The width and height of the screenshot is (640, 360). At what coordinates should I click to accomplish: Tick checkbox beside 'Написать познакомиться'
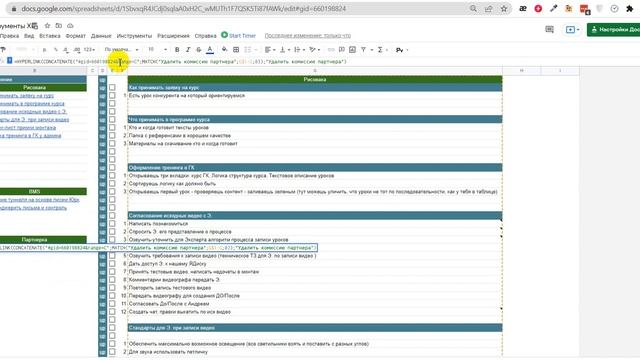(x=112, y=224)
